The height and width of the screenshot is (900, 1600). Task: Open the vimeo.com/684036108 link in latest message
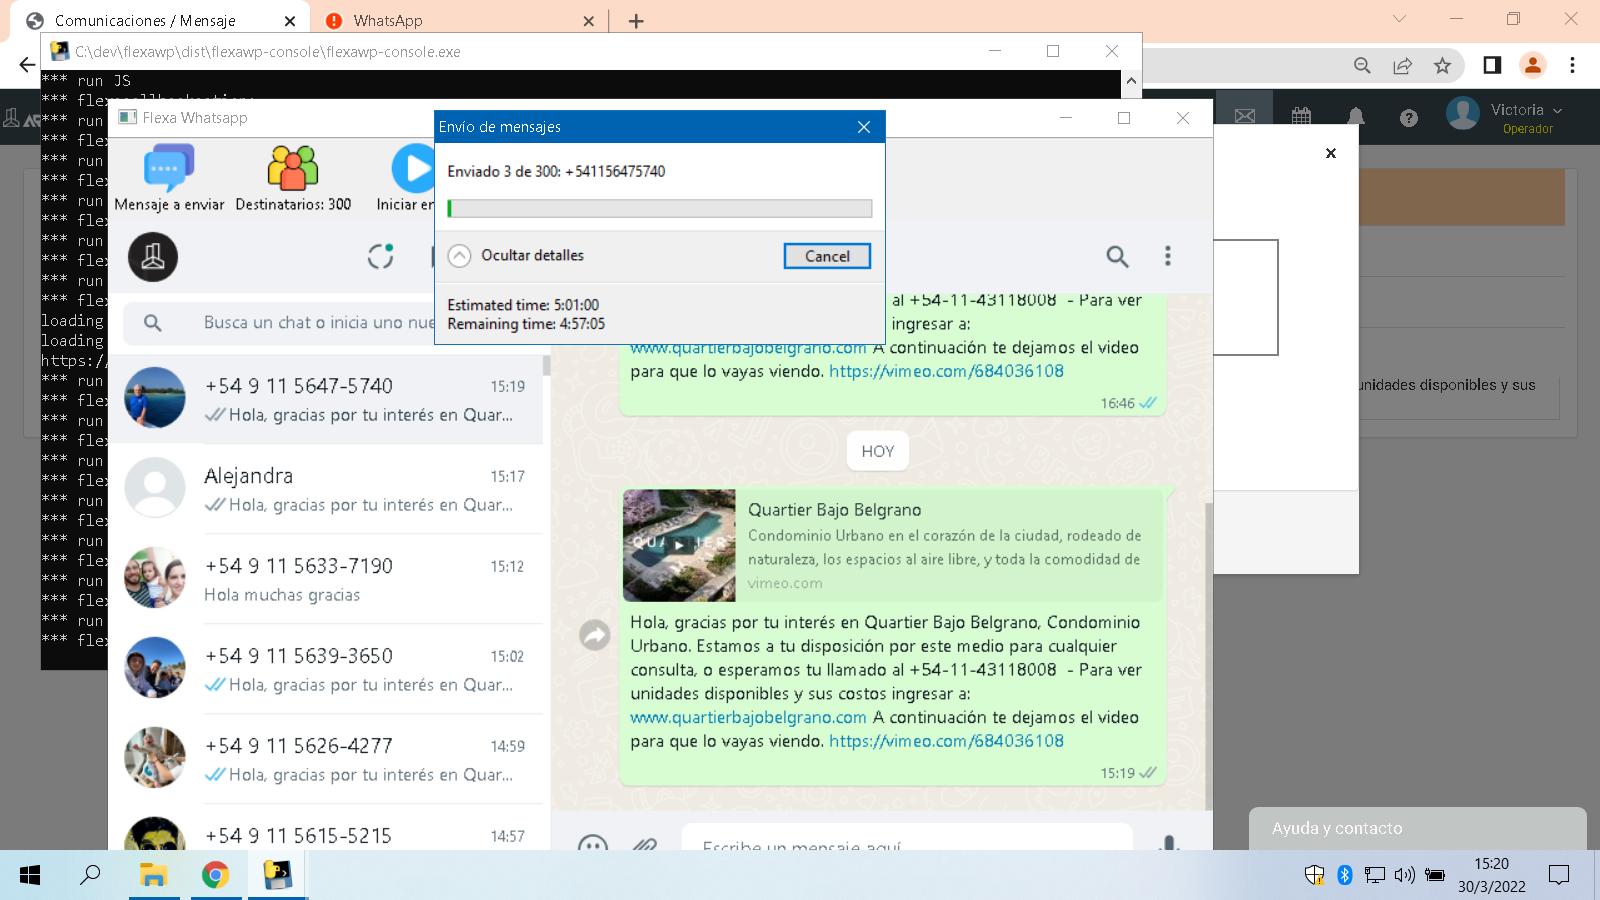tap(946, 741)
